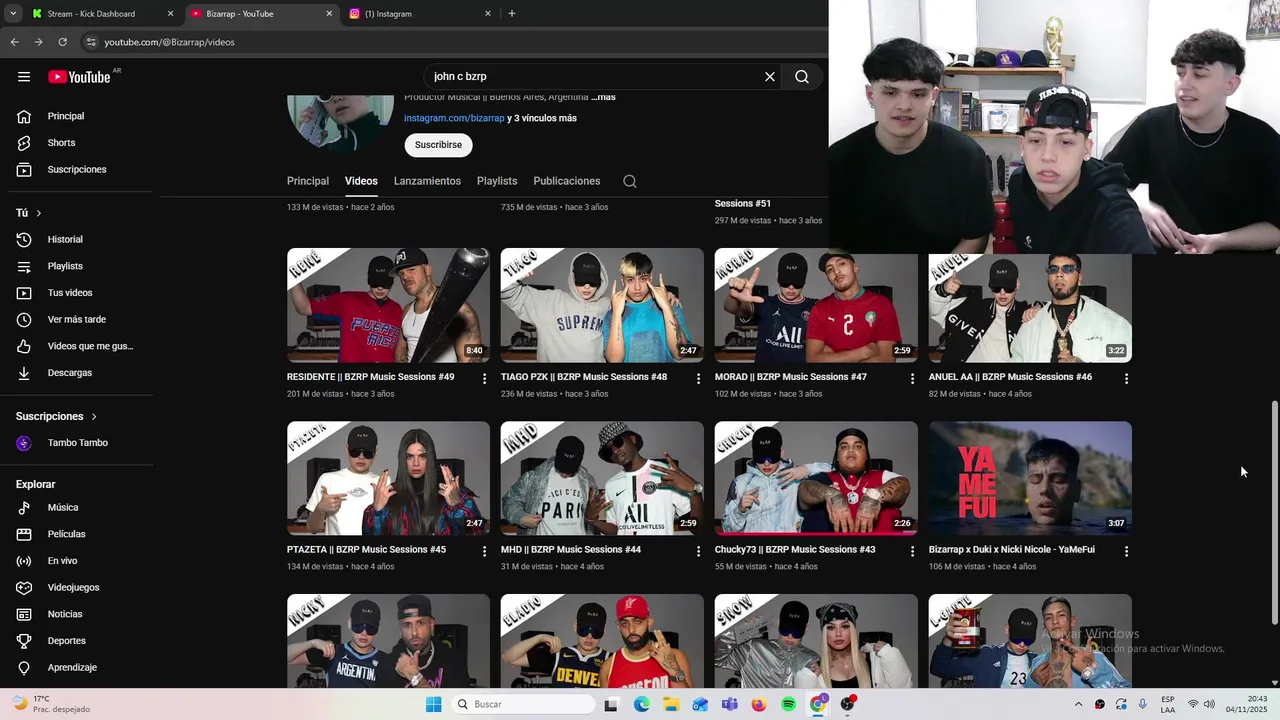Expand the Tú section
Viewport: 1280px width, 720px height.
(x=29, y=213)
